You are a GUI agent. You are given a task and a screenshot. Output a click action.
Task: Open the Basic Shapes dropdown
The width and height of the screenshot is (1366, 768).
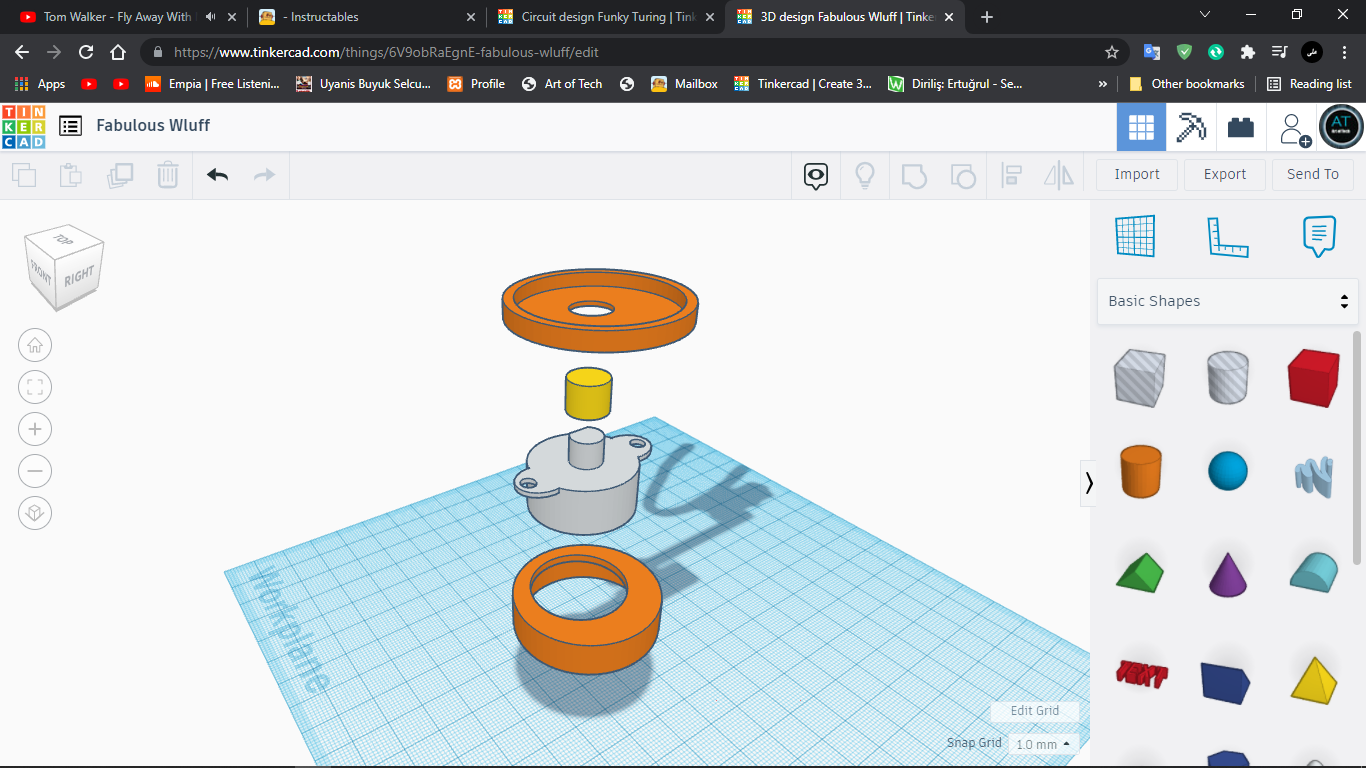click(1227, 301)
